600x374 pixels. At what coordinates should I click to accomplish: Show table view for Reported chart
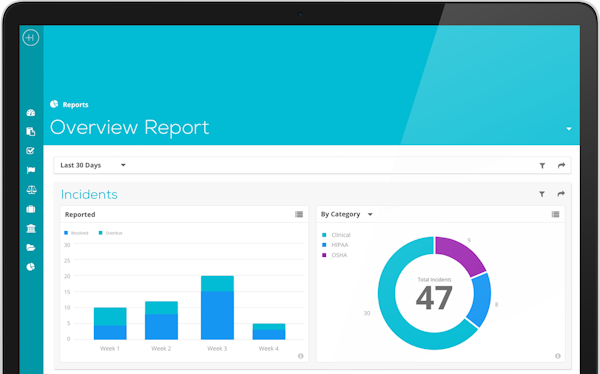click(x=299, y=214)
